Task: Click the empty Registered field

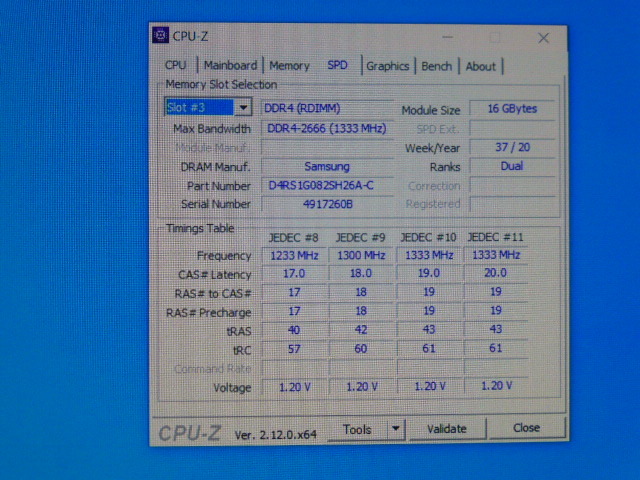Action: 512,204
